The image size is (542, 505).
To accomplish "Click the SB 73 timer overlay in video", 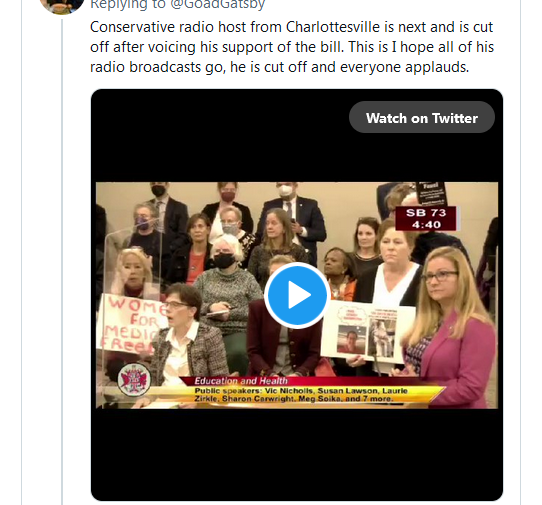I will point(426,218).
